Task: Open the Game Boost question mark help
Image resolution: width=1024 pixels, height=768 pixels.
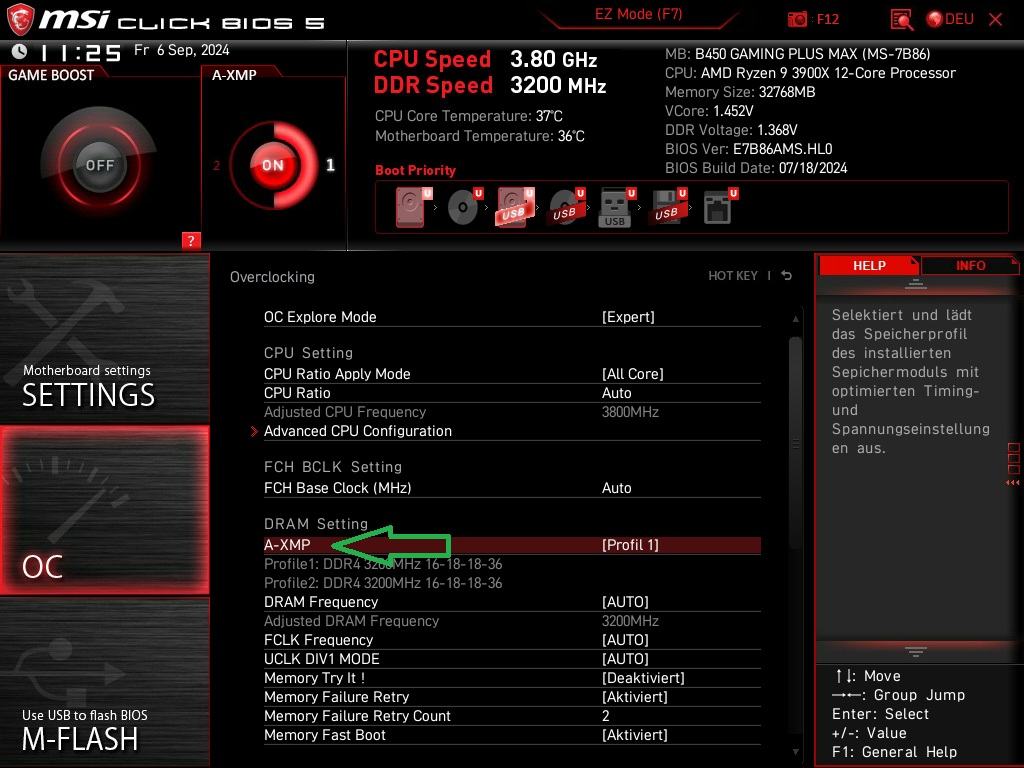Action: (191, 240)
